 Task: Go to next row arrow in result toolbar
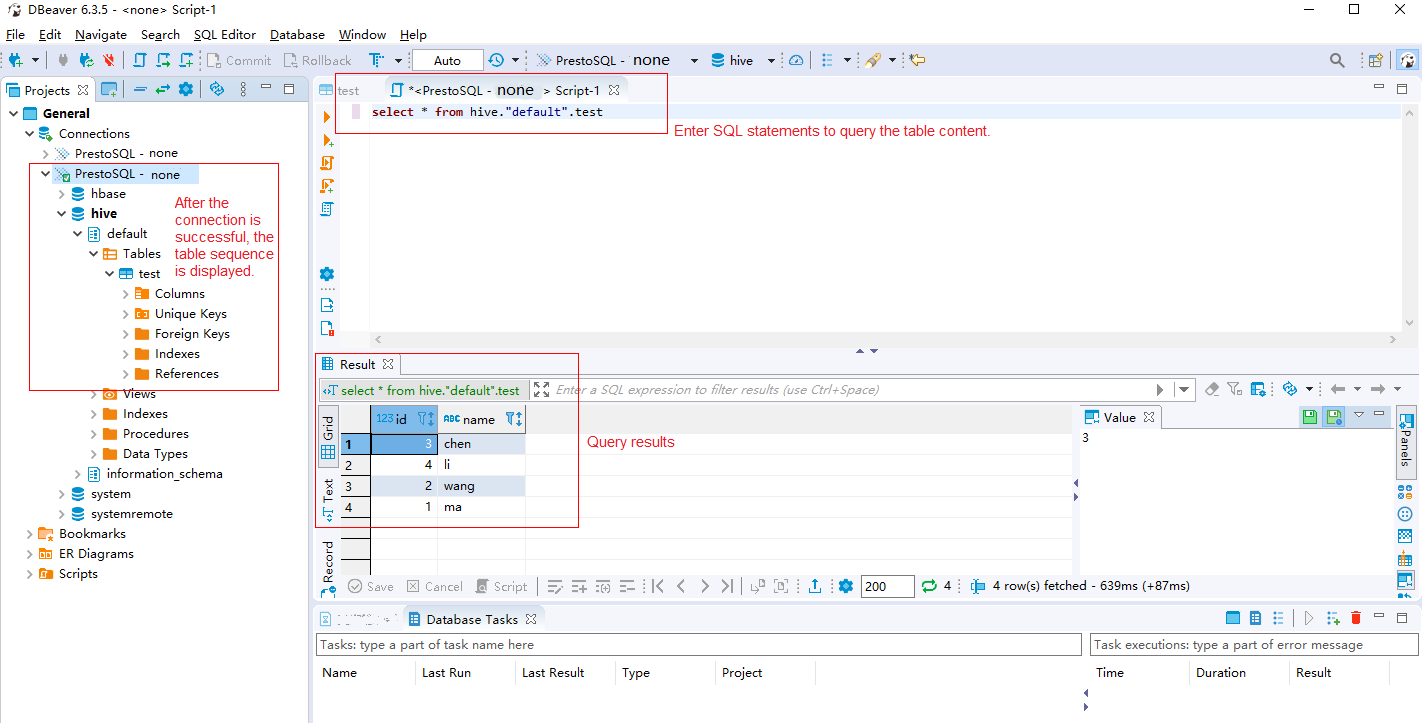[704, 586]
